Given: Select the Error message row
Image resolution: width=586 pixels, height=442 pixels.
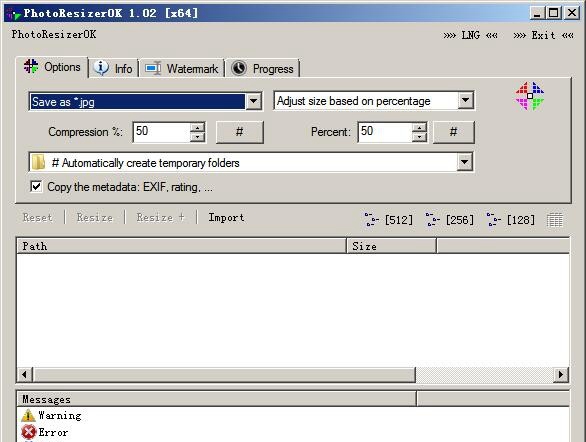Looking at the screenshot, I should point(45,432).
